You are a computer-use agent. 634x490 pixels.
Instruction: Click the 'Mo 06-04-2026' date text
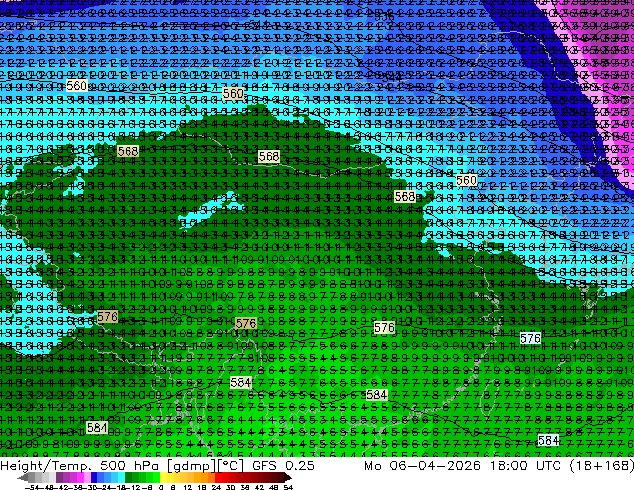pyautogui.click(x=423, y=466)
